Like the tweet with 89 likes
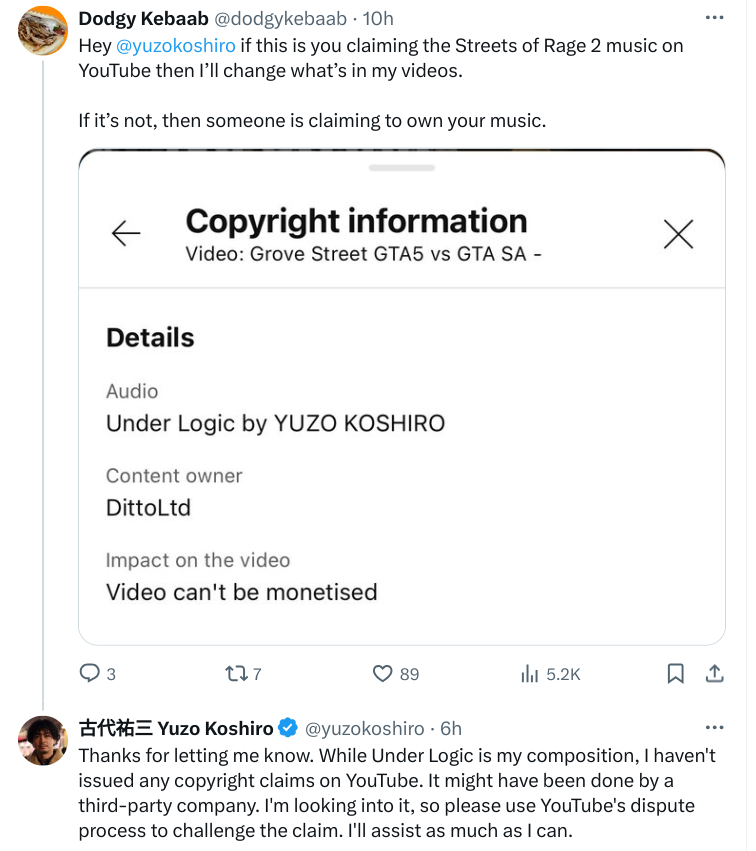Screen dimensions: 756x851 pos(383,674)
